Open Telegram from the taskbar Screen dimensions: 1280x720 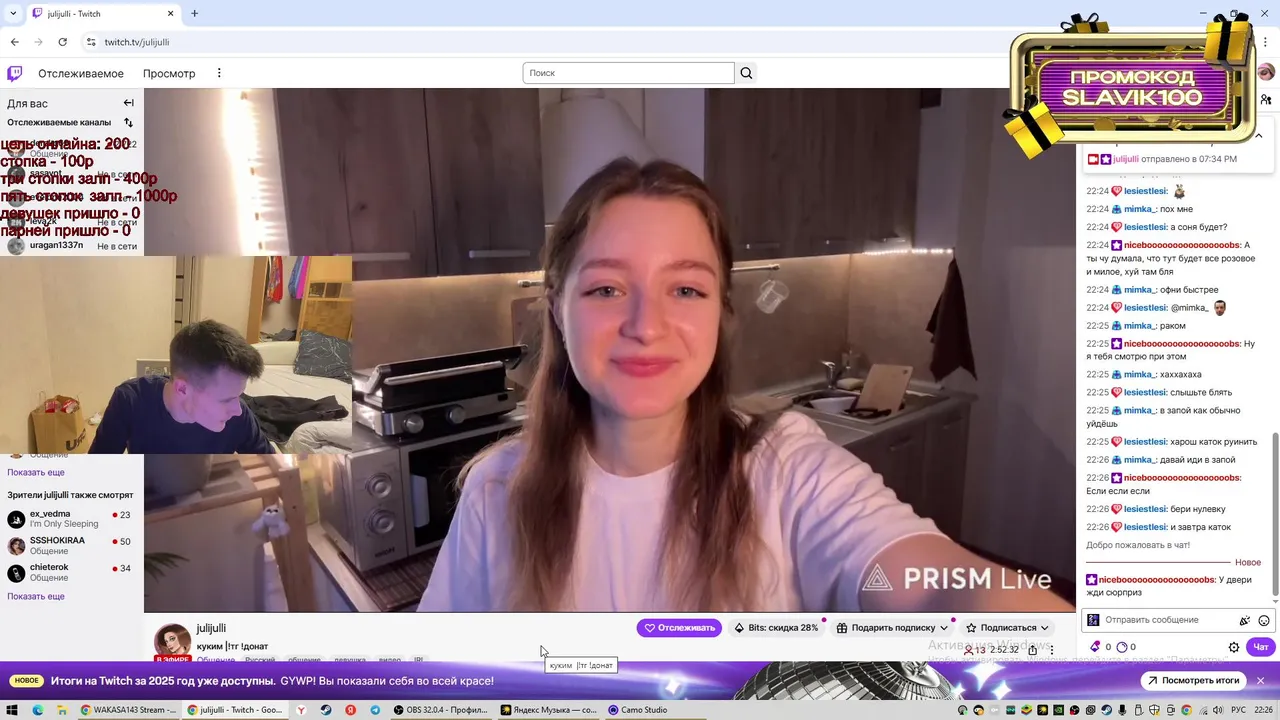click(375, 710)
